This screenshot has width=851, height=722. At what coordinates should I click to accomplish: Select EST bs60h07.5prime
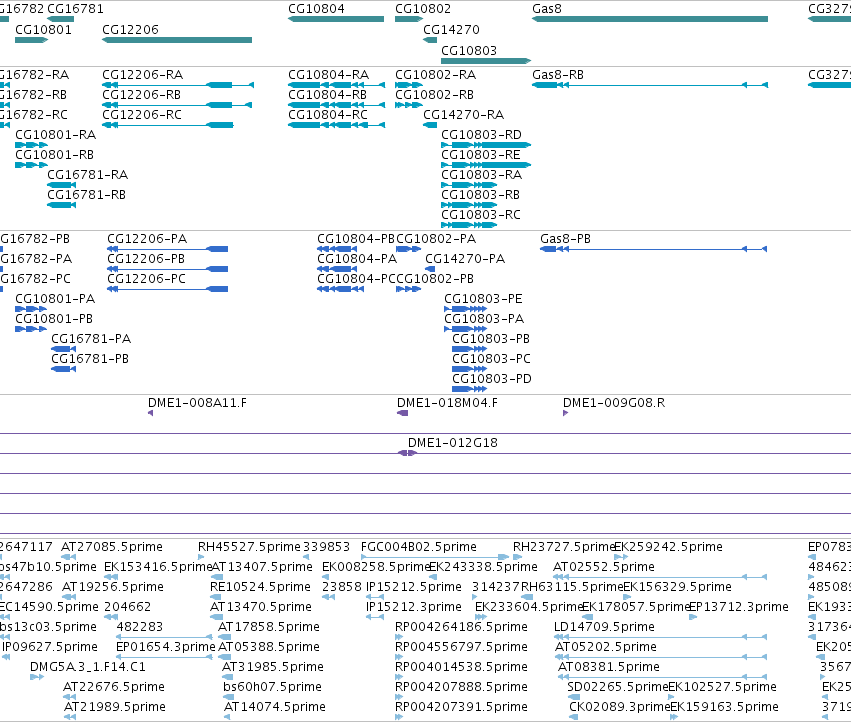click(228, 697)
